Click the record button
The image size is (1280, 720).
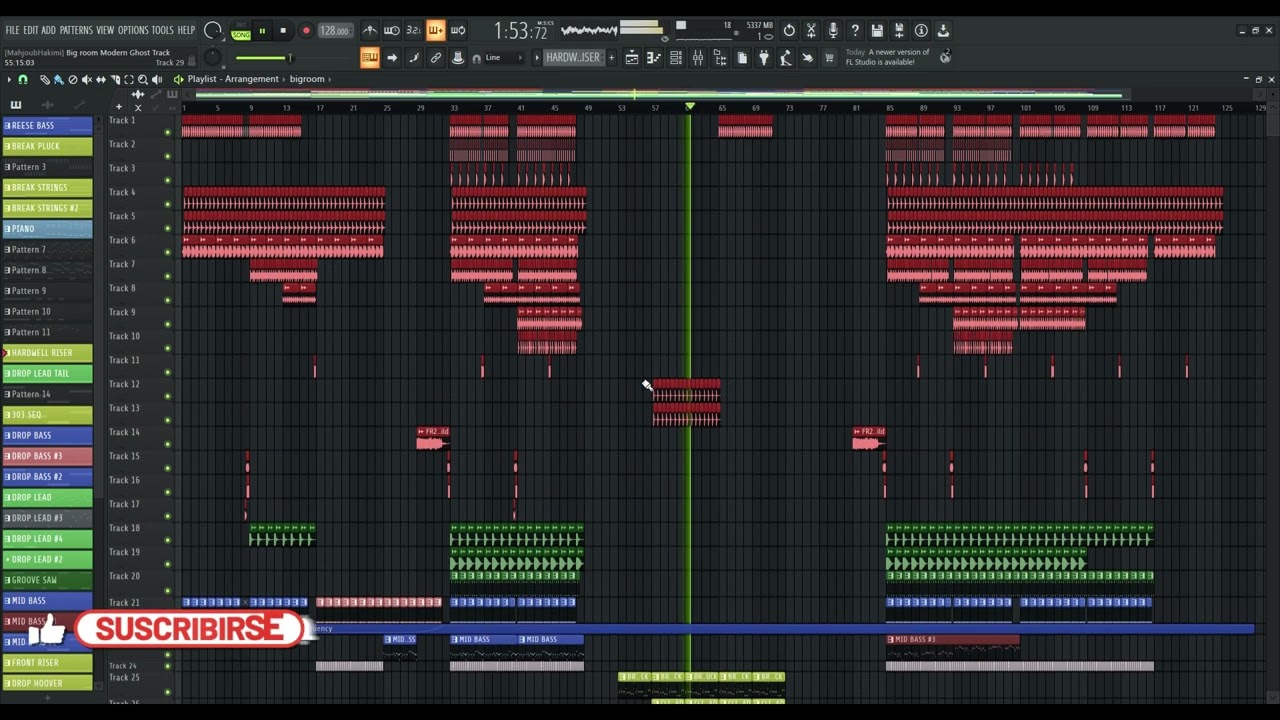click(x=306, y=31)
